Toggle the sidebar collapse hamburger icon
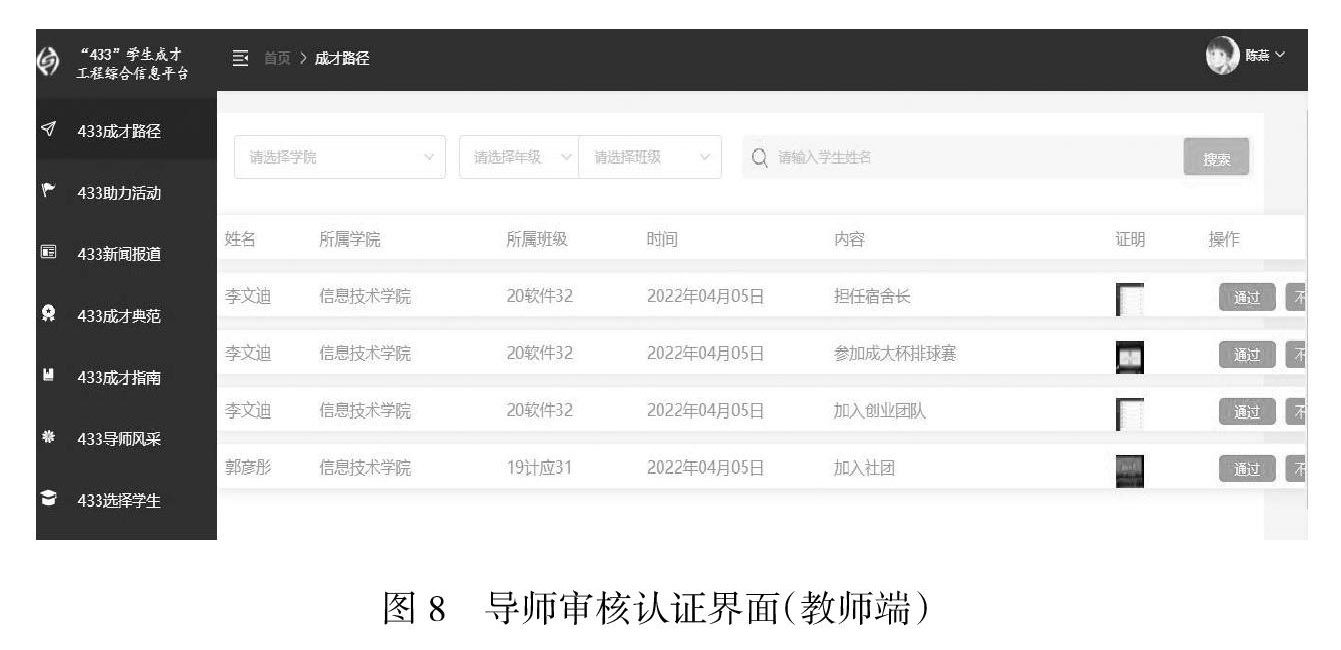This screenshot has height=650, width=1341. 240,58
